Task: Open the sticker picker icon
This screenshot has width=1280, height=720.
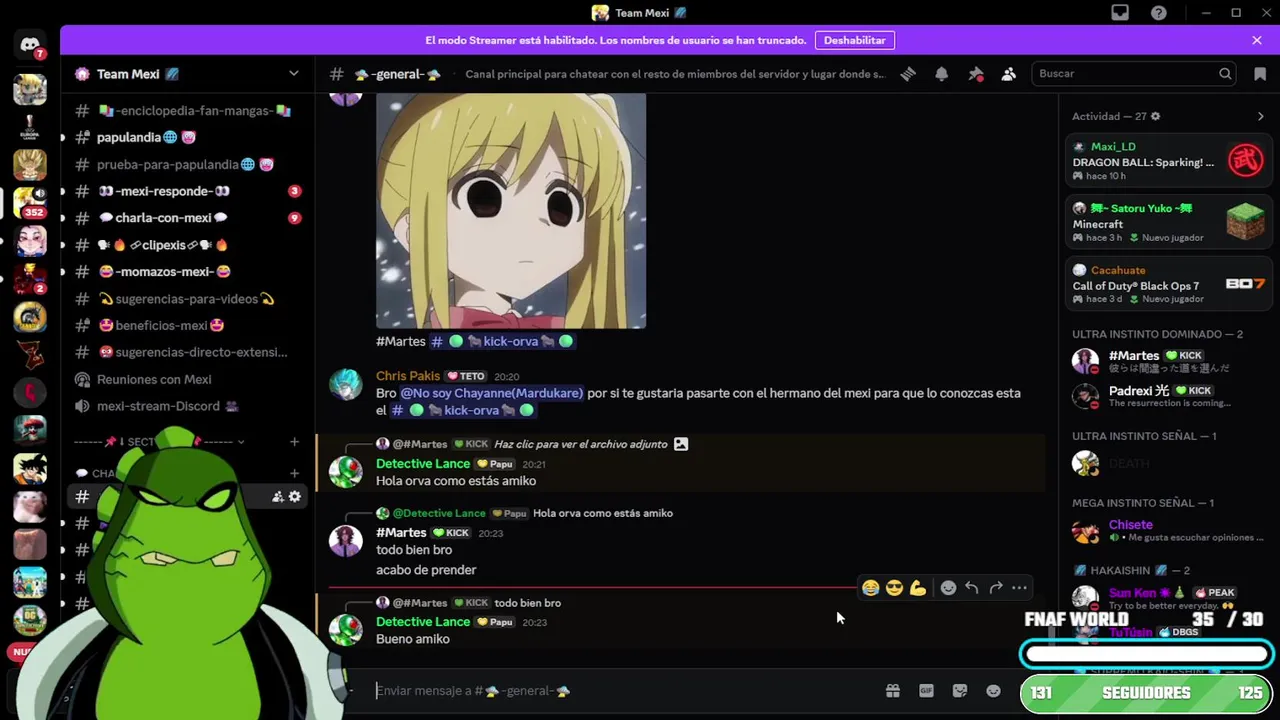Action: point(960,691)
